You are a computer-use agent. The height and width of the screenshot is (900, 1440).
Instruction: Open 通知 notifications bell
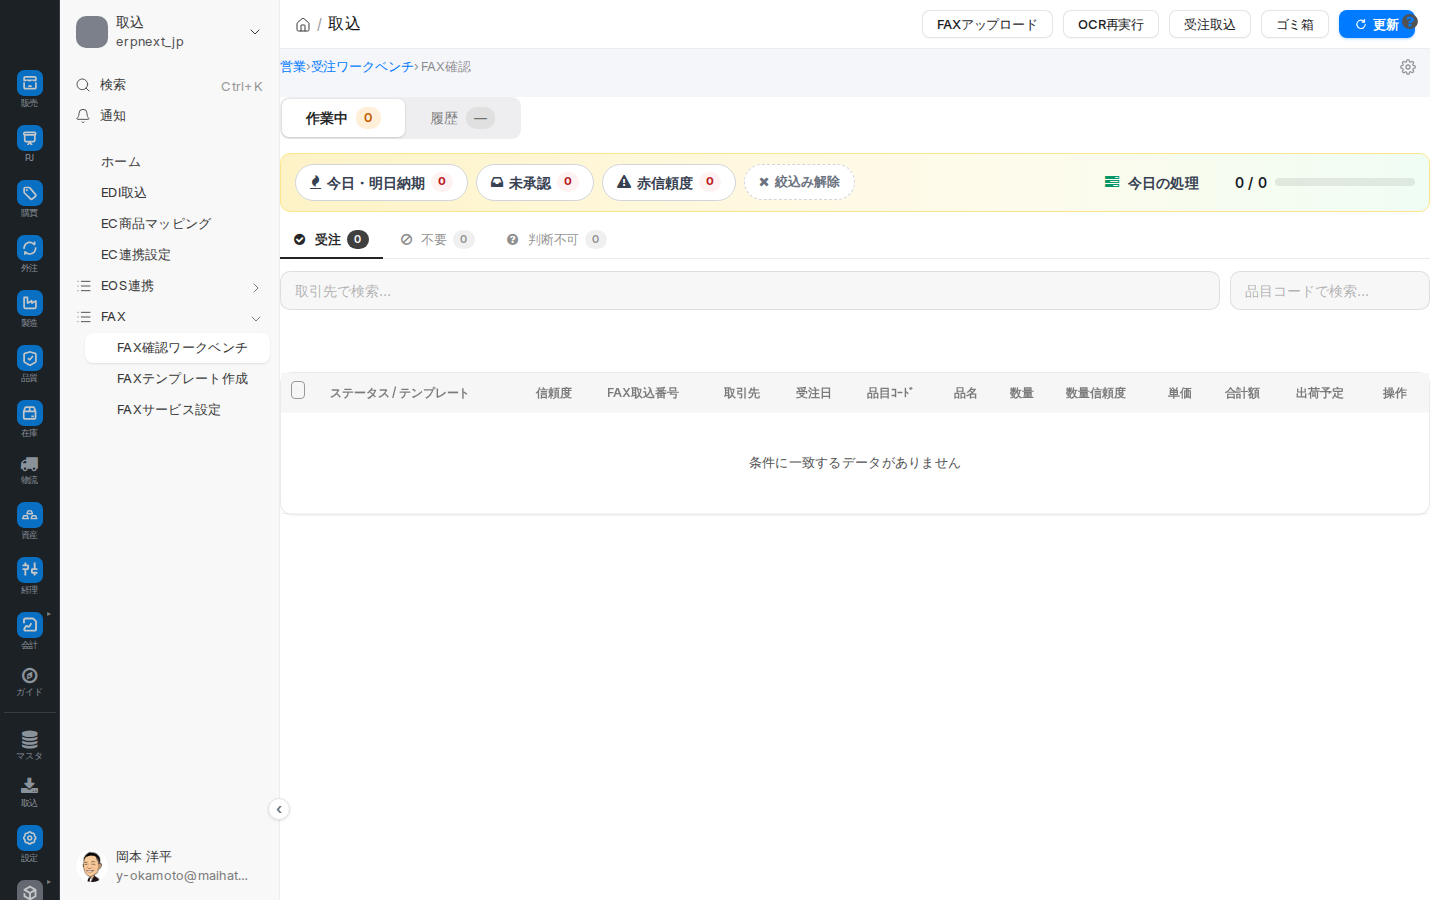point(170,116)
